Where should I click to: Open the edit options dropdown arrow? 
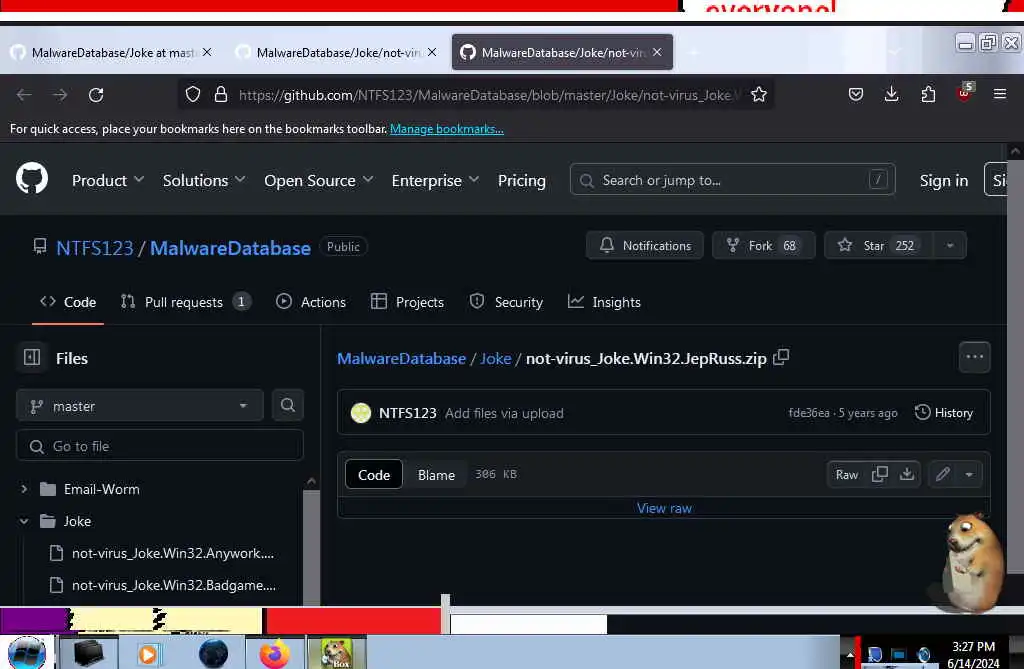point(969,474)
